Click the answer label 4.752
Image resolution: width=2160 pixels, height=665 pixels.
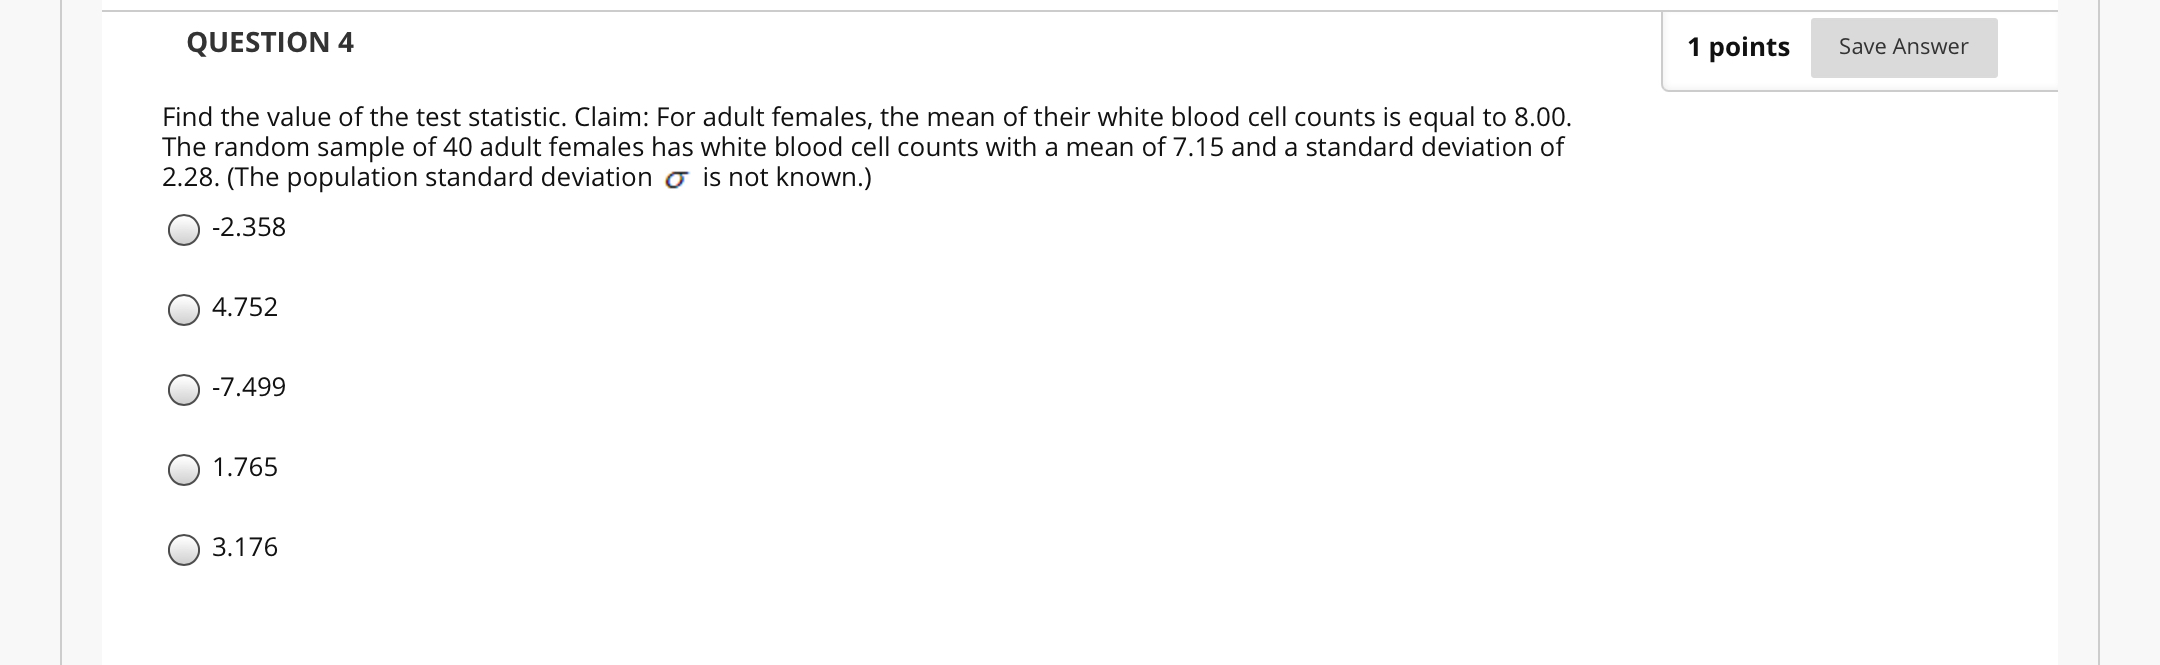click(245, 308)
